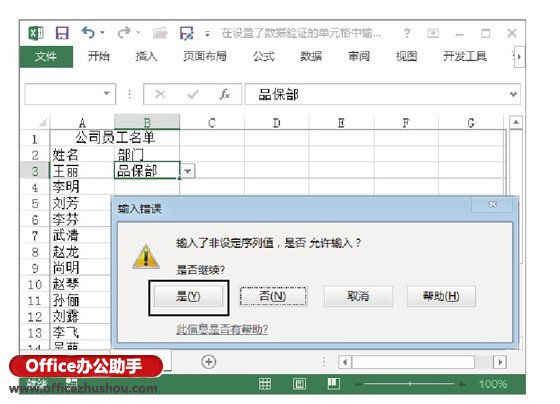
Task: Click the zoom slider handle
Action: pyautogui.click(x=410, y=384)
